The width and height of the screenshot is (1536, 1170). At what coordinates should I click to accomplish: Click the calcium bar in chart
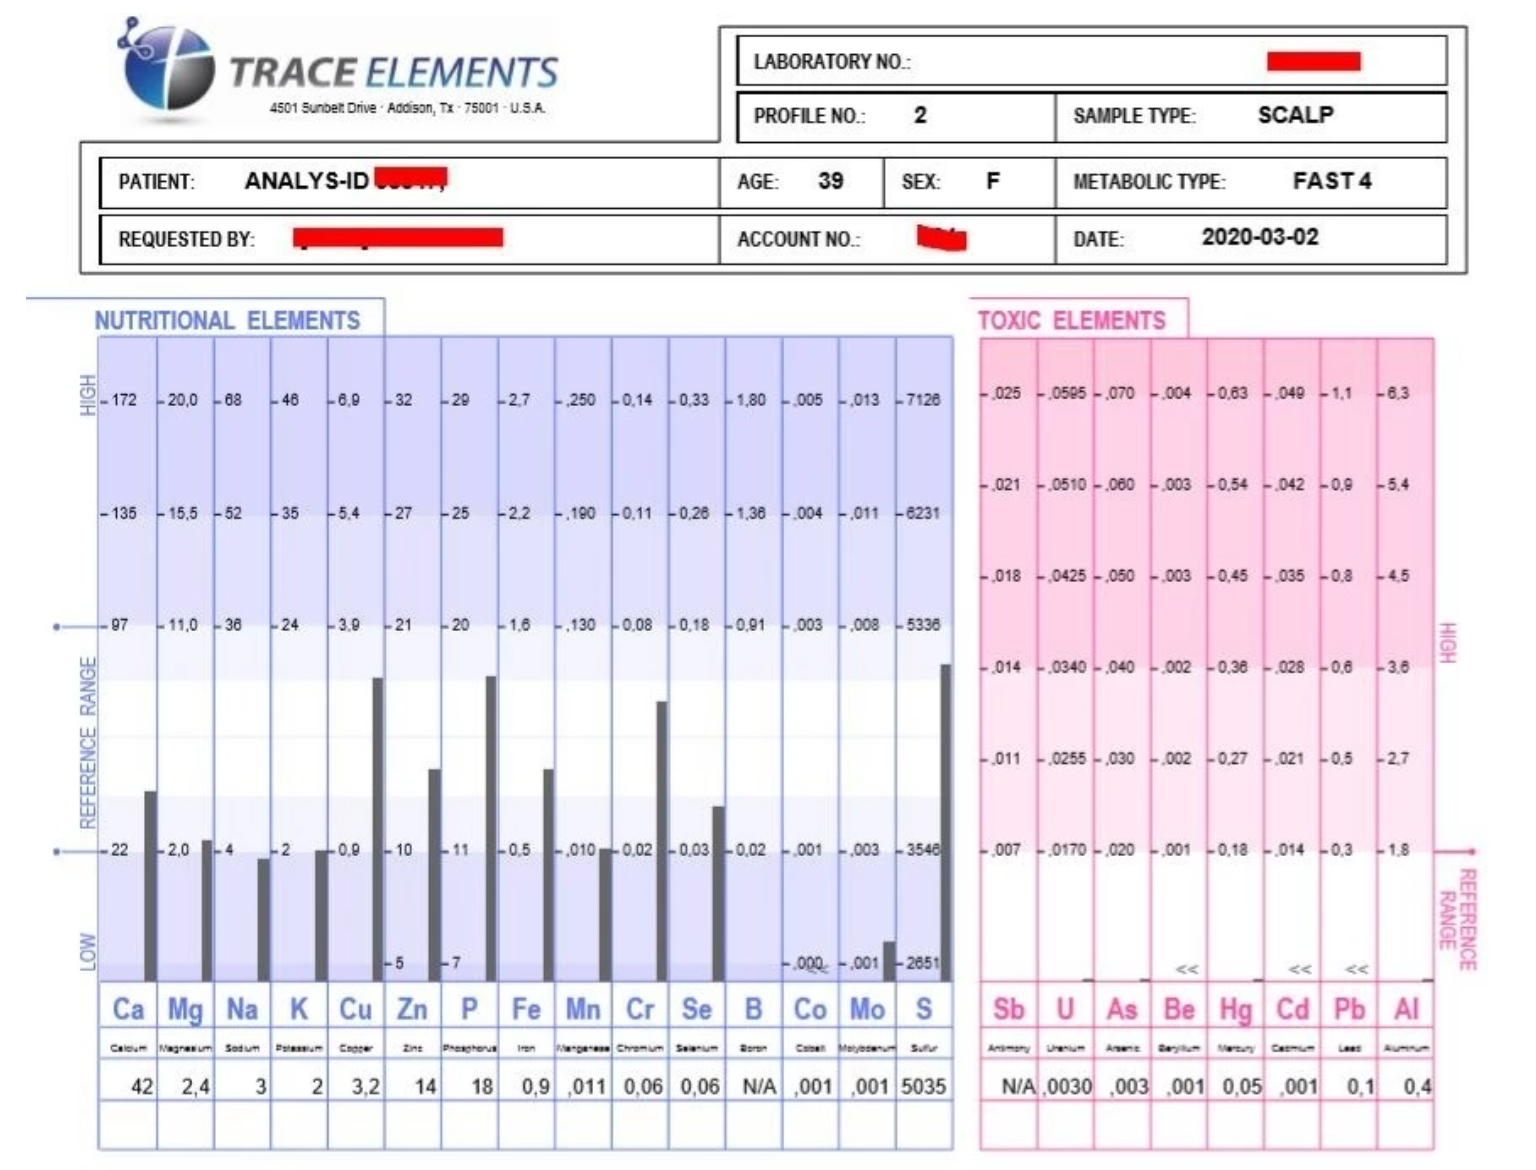(x=151, y=886)
